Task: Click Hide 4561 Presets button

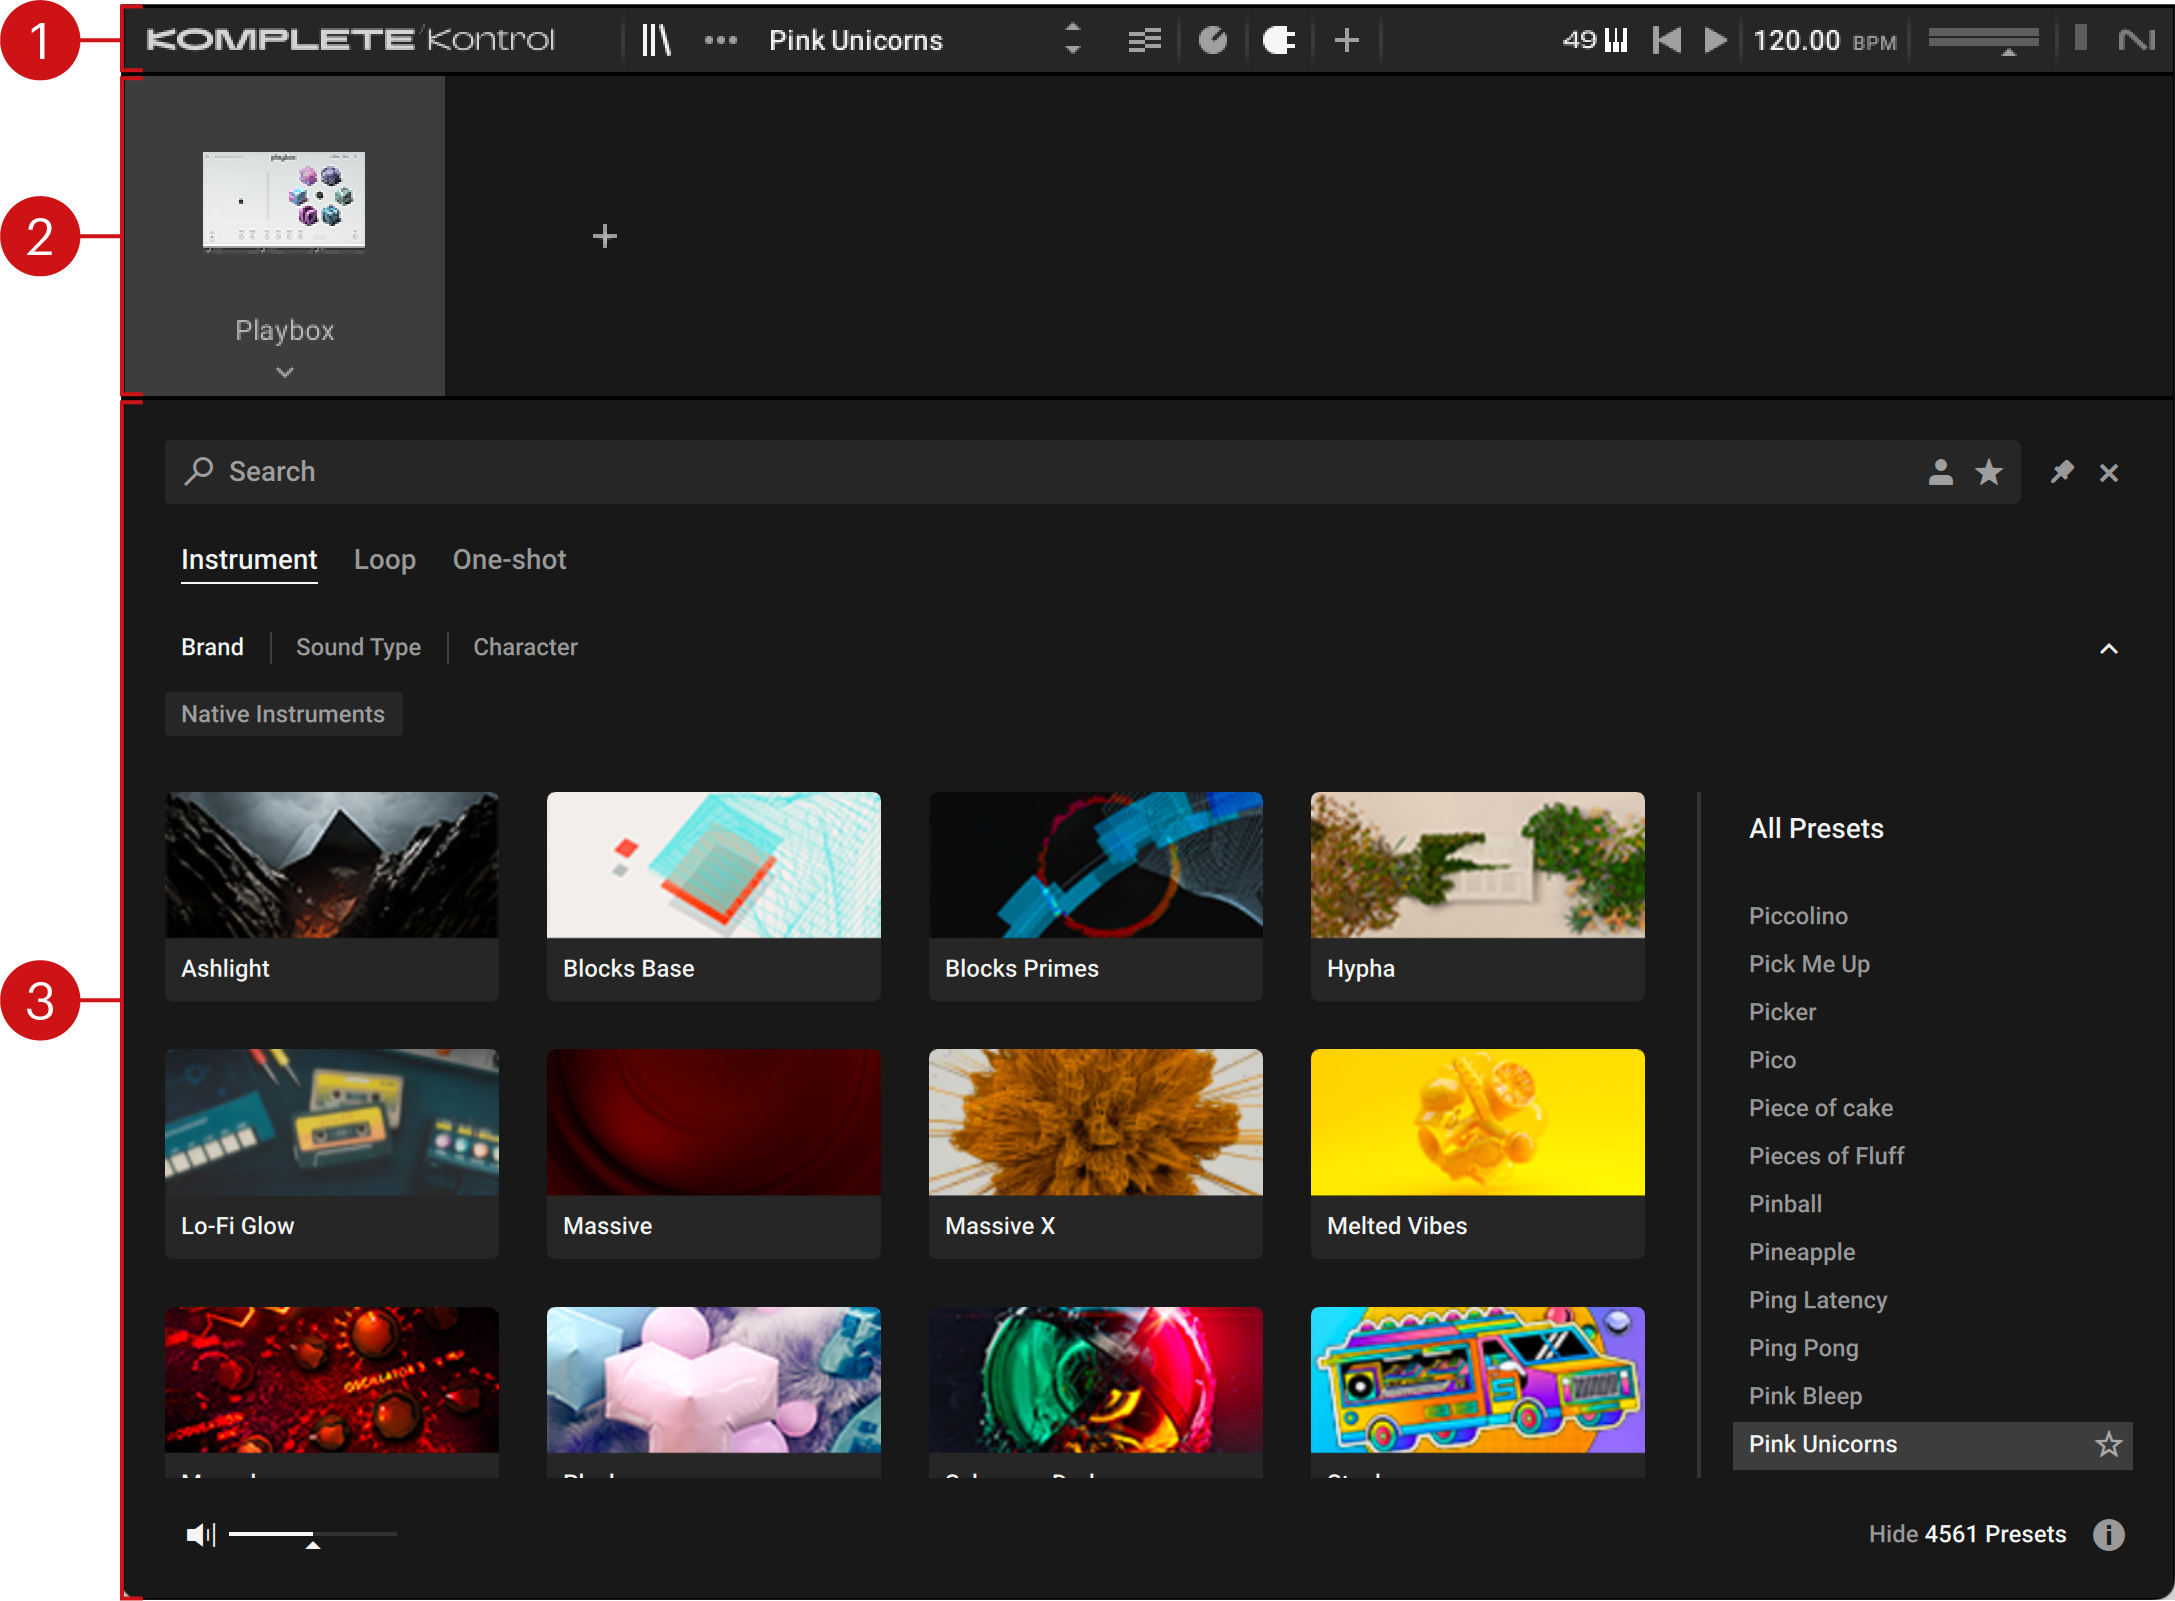Action: [1967, 1534]
